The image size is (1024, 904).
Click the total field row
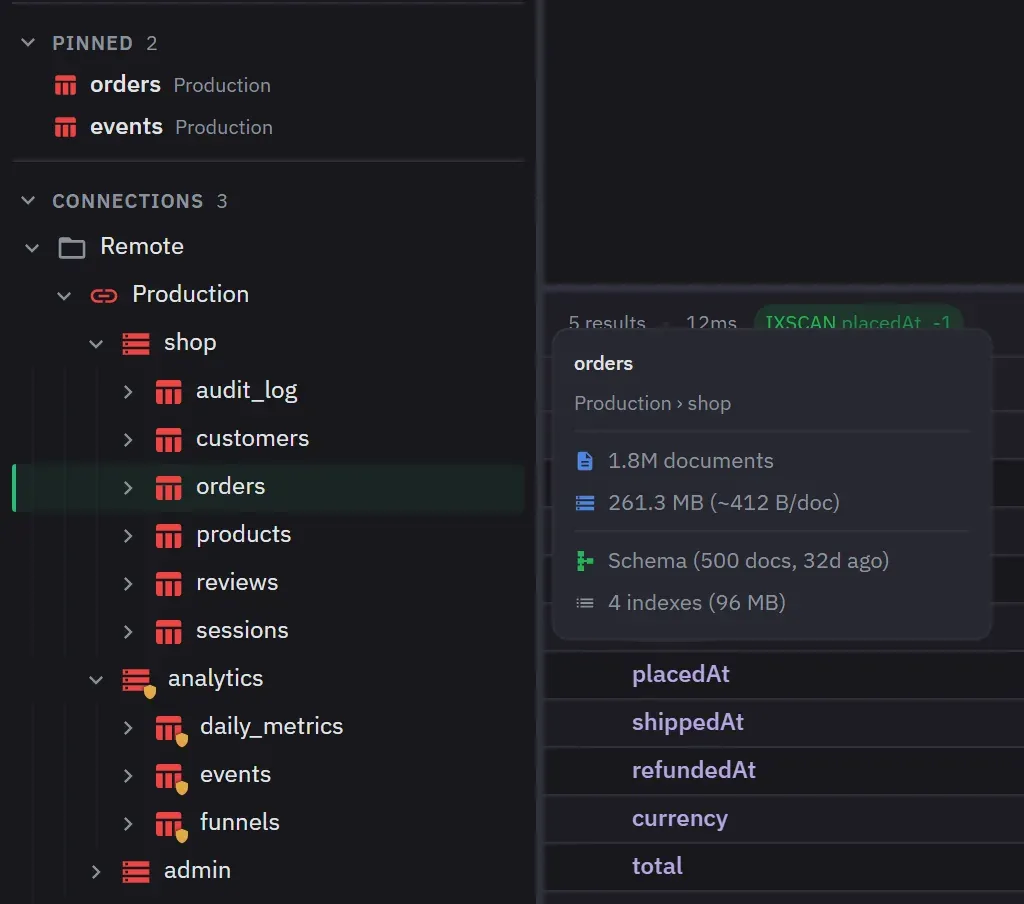click(784, 867)
